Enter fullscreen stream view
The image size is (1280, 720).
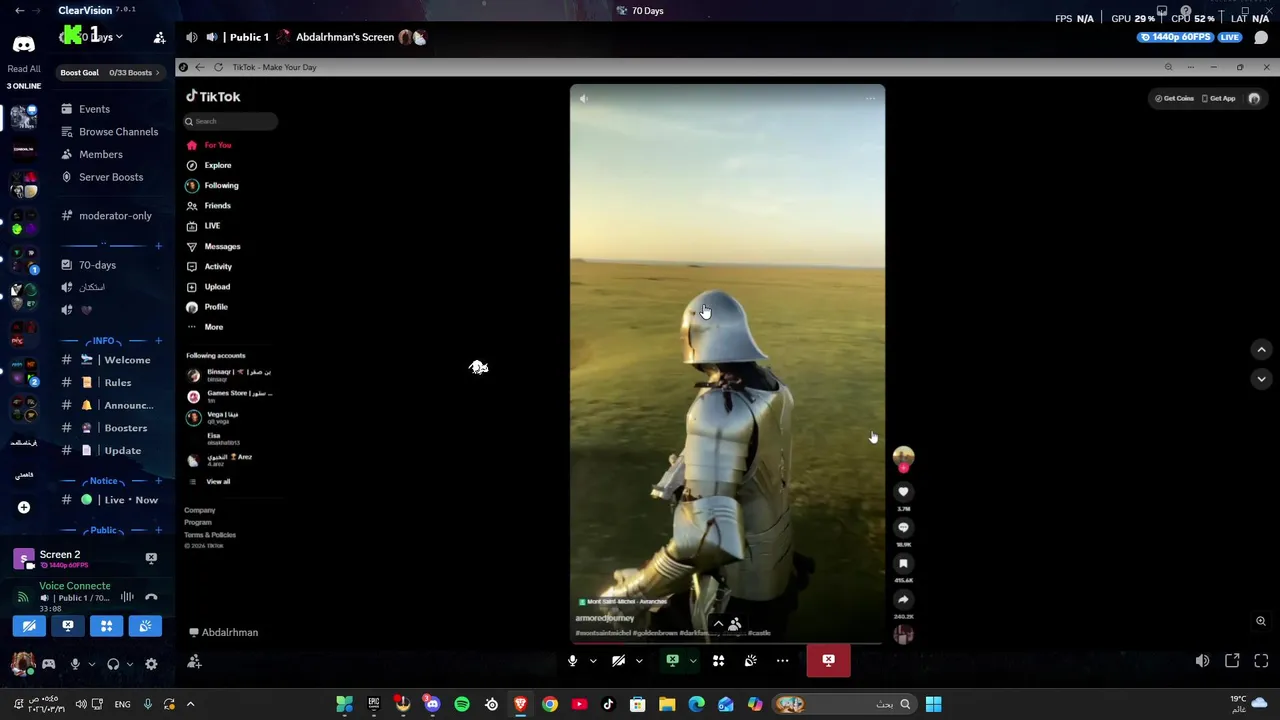pos(1261,661)
